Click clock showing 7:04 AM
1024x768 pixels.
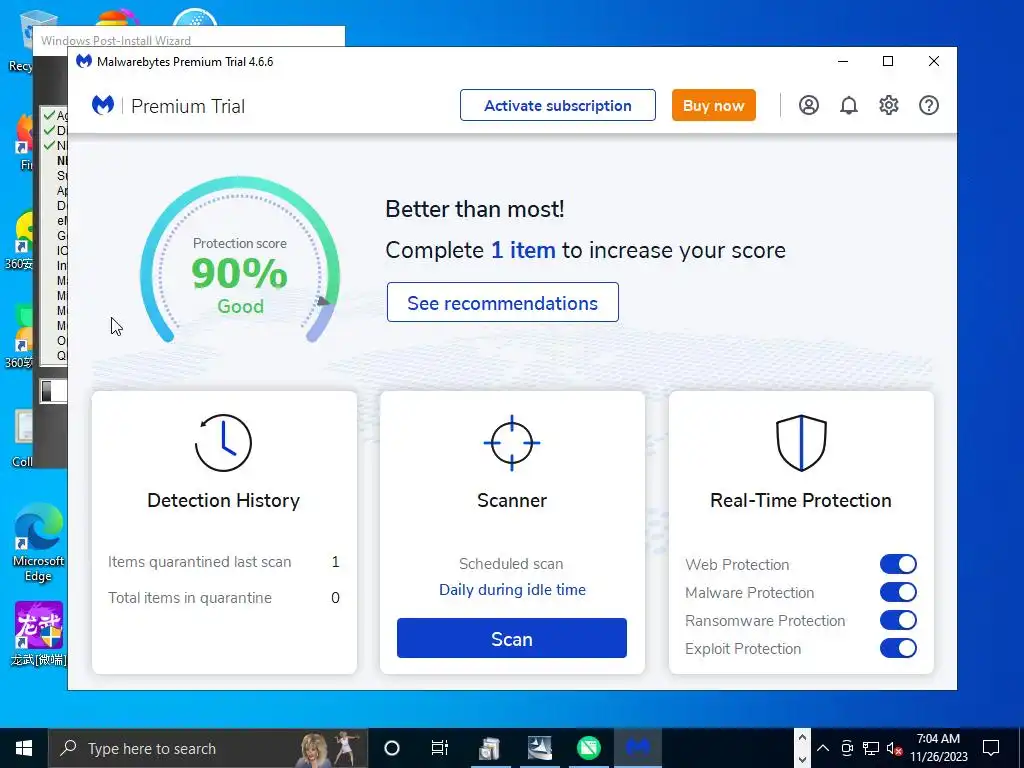(x=938, y=748)
